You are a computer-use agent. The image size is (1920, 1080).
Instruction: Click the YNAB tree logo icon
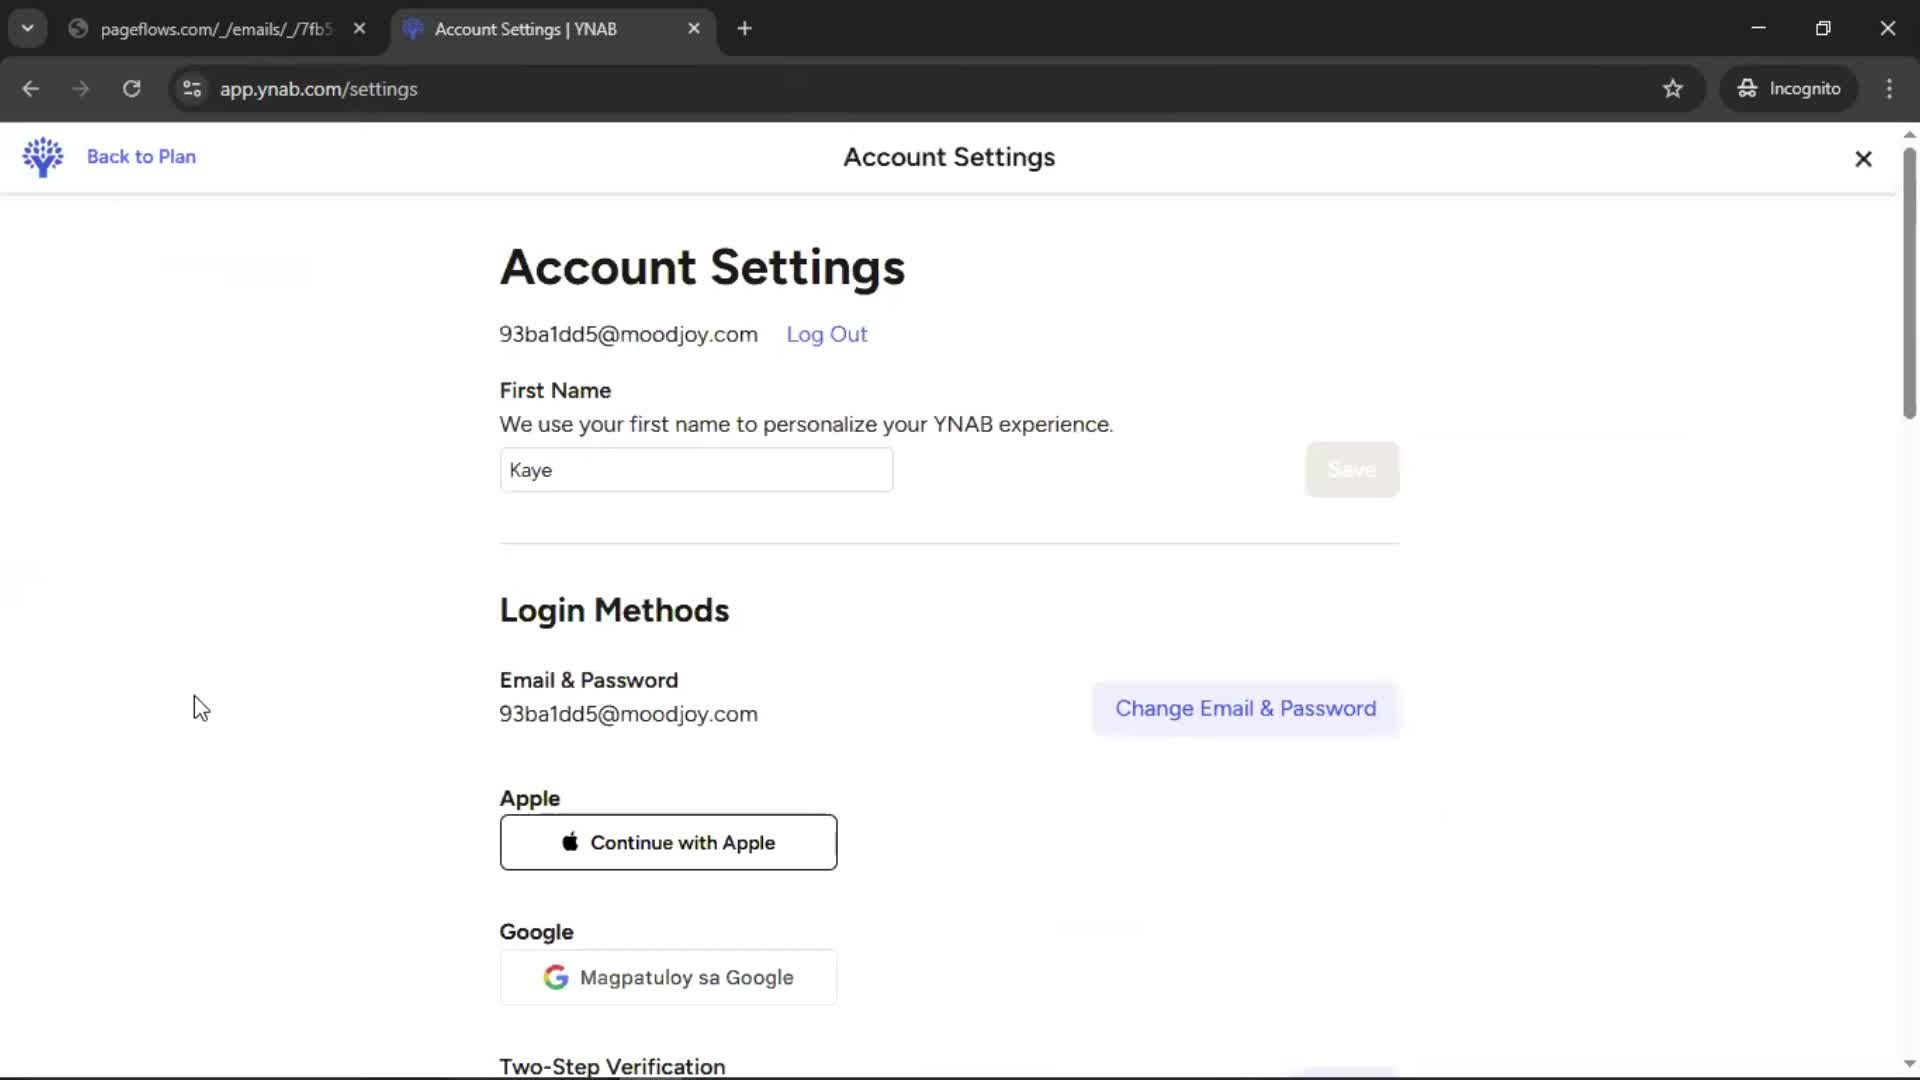click(x=43, y=157)
